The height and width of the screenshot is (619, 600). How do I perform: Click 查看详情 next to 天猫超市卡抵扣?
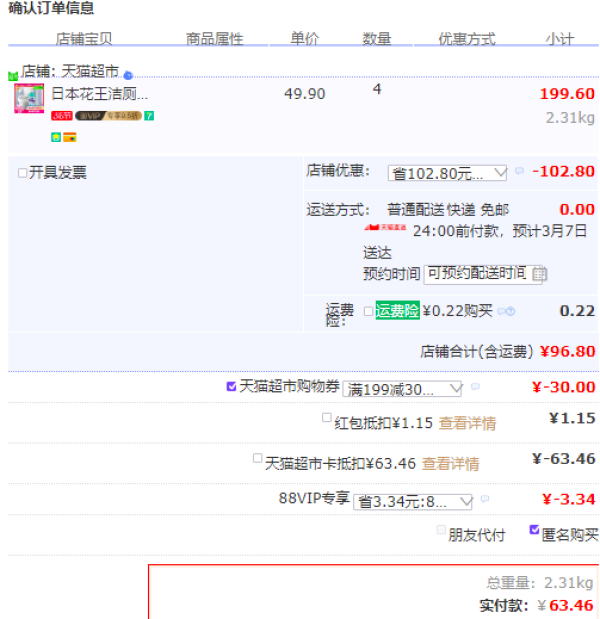(450, 464)
